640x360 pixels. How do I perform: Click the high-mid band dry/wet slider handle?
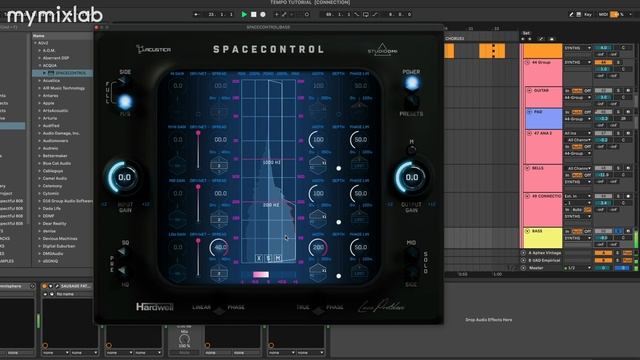(198, 133)
